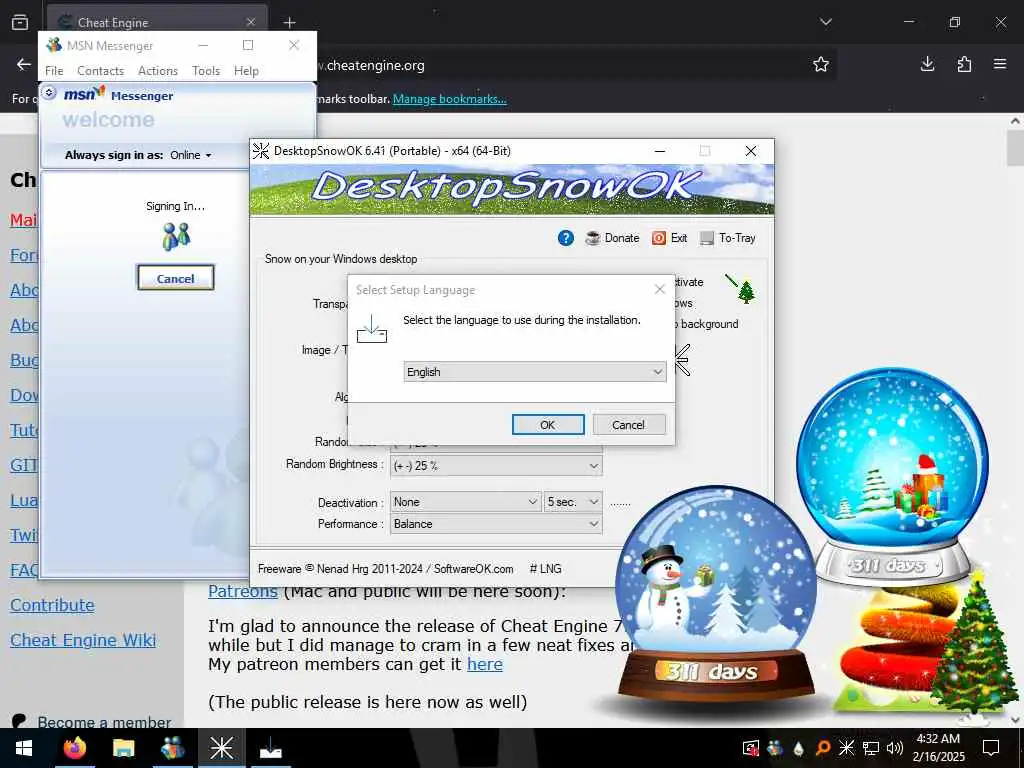Go back in the Firefox browser
1024x768 pixels.
(x=24, y=64)
